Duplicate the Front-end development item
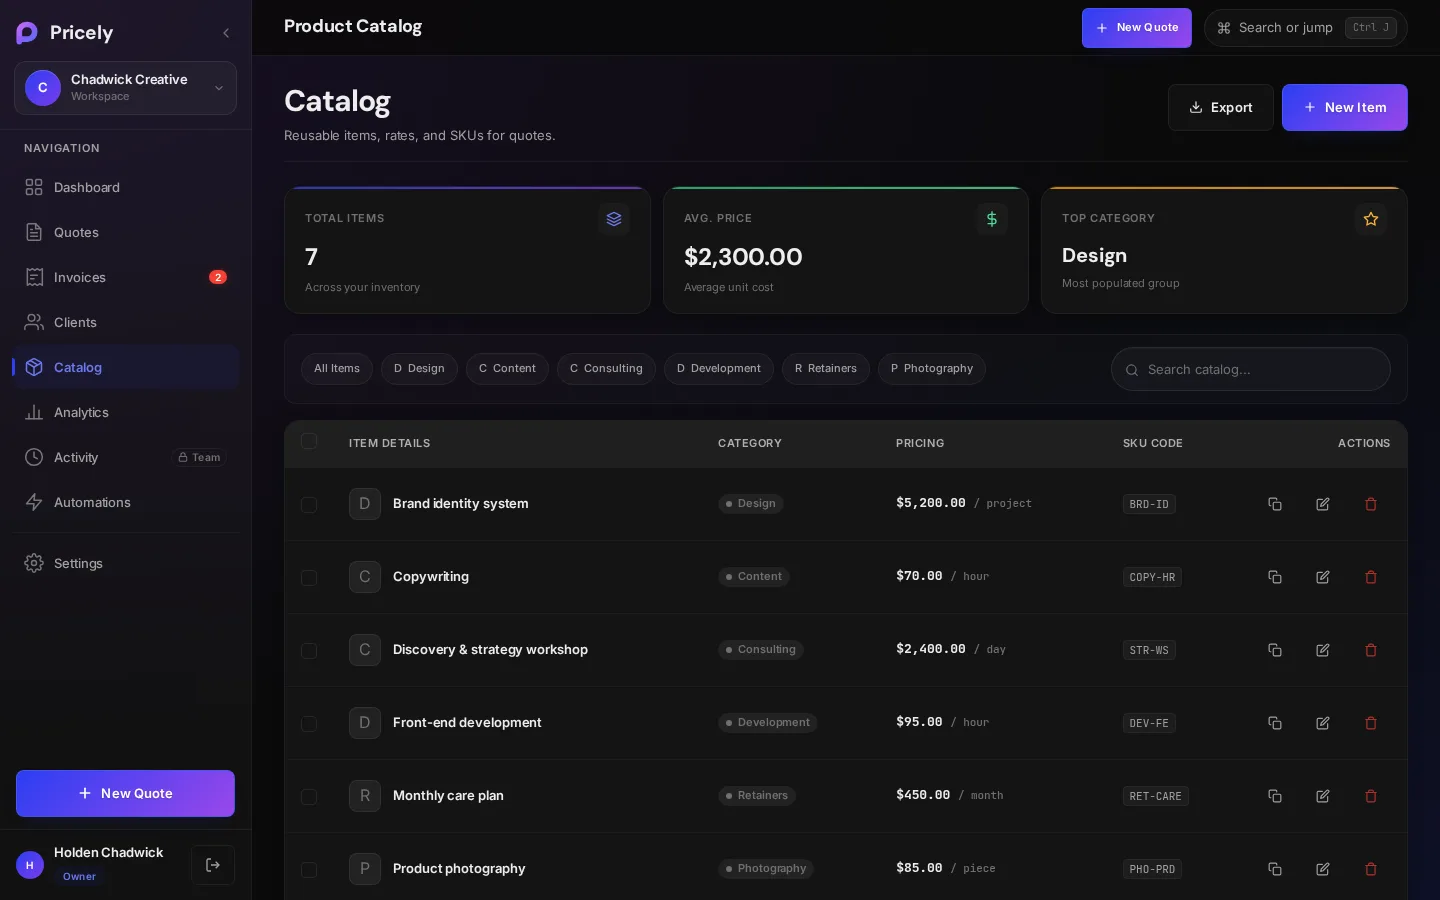The width and height of the screenshot is (1440, 900). tap(1275, 723)
